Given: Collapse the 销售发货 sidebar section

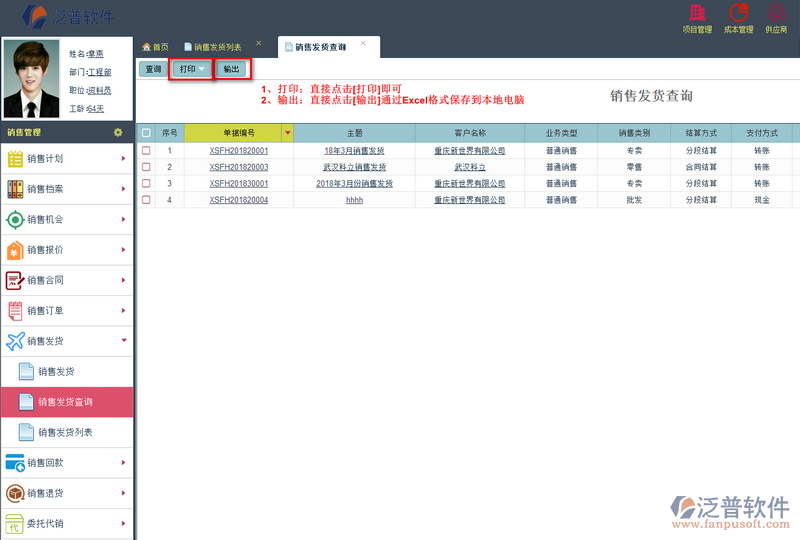Looking at the screenshot, I should [124, 341].
